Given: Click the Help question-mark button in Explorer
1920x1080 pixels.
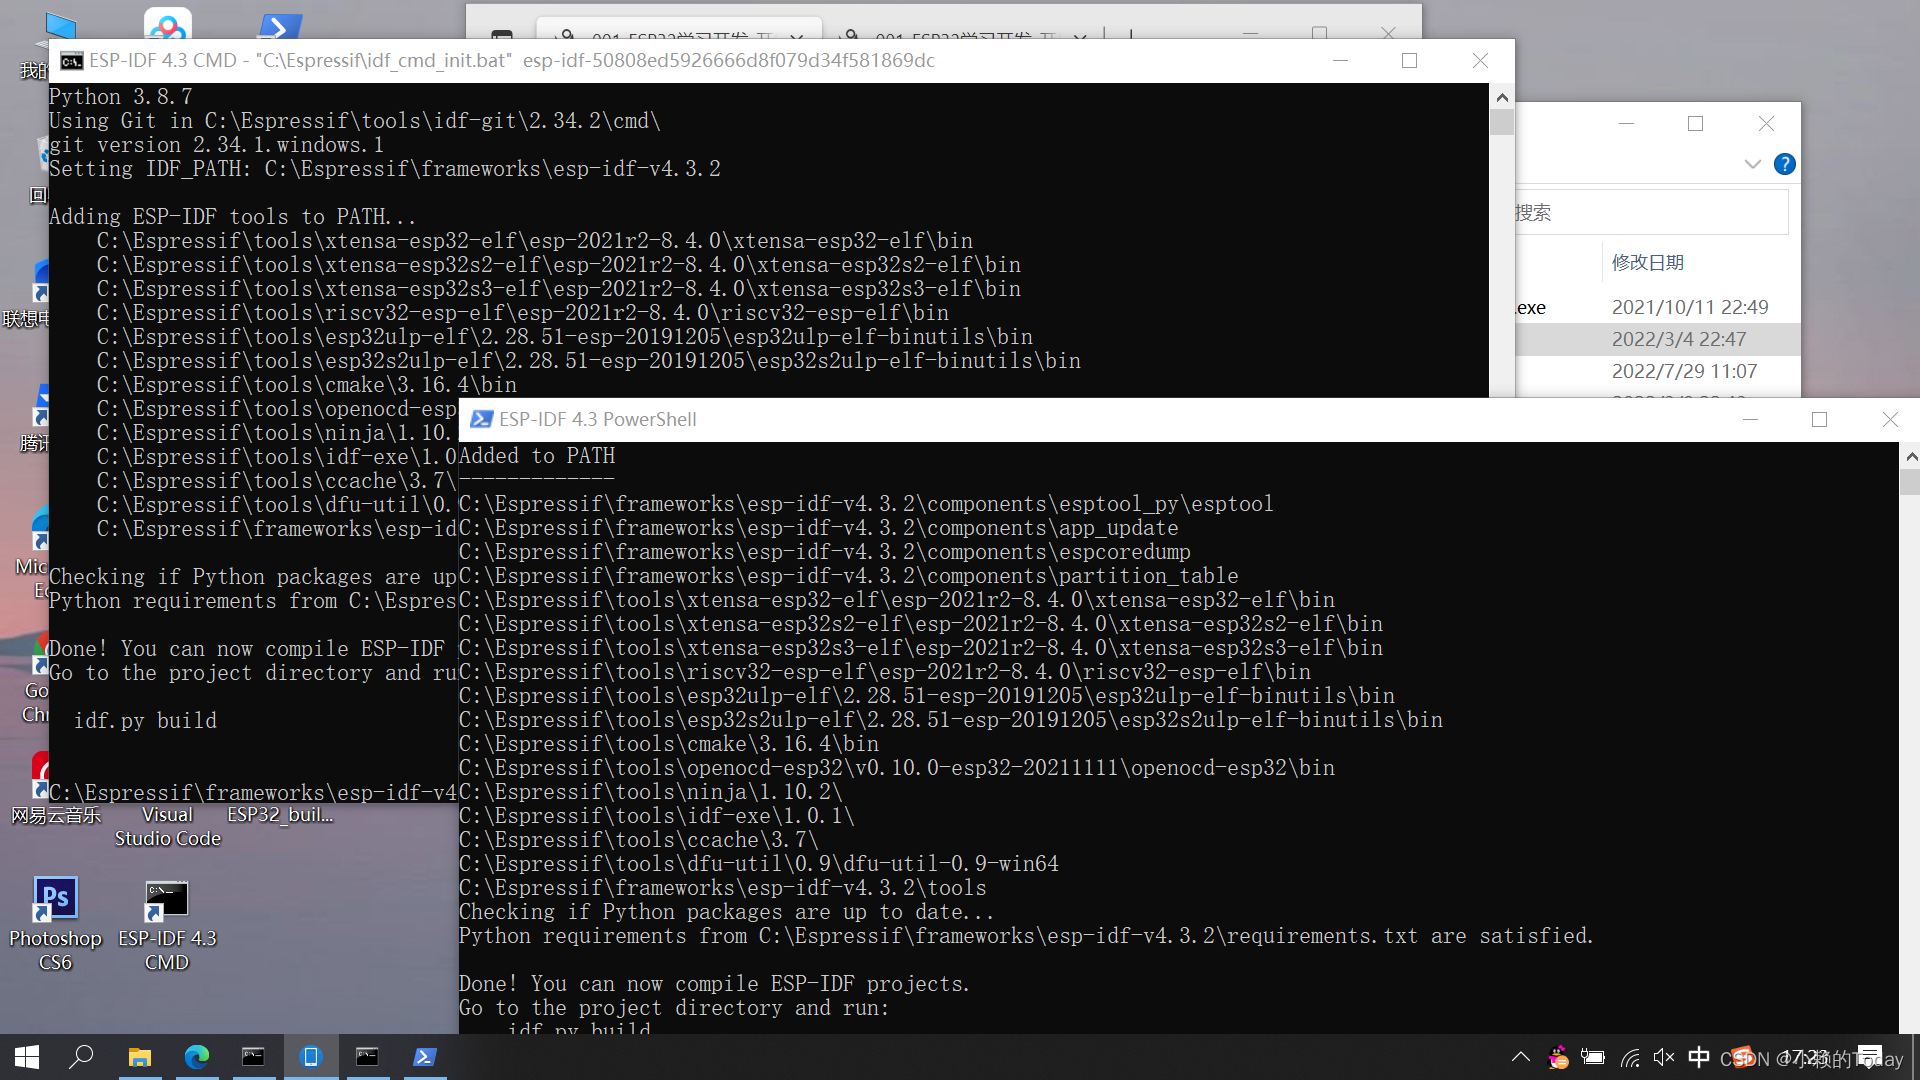Looking at the screenshot, I should tap(1785, 164).
